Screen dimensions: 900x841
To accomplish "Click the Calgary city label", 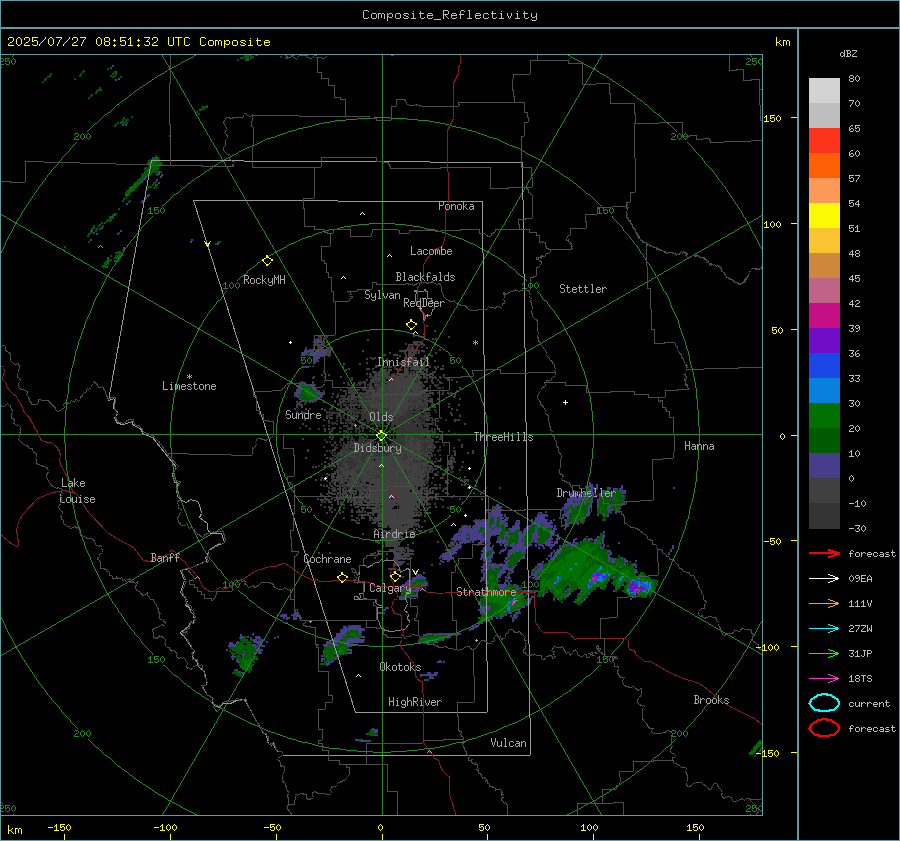I will click(390, 588).
